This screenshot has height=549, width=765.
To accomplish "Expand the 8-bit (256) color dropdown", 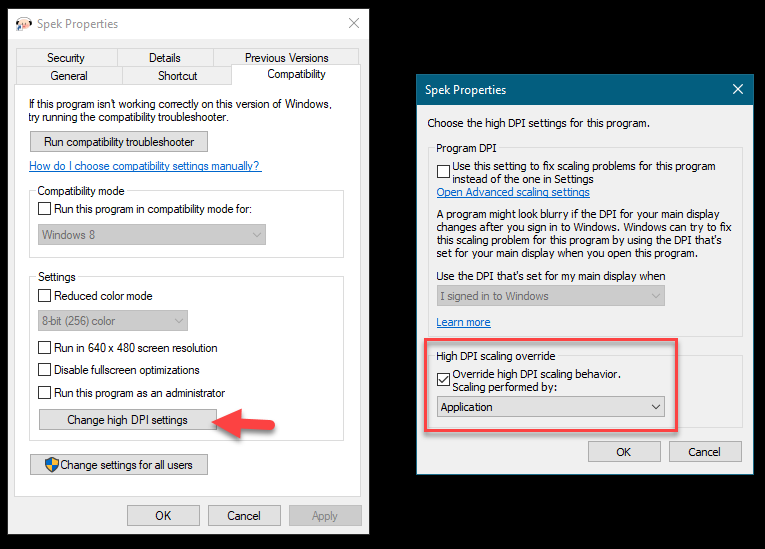I will [x=112, y=321].
